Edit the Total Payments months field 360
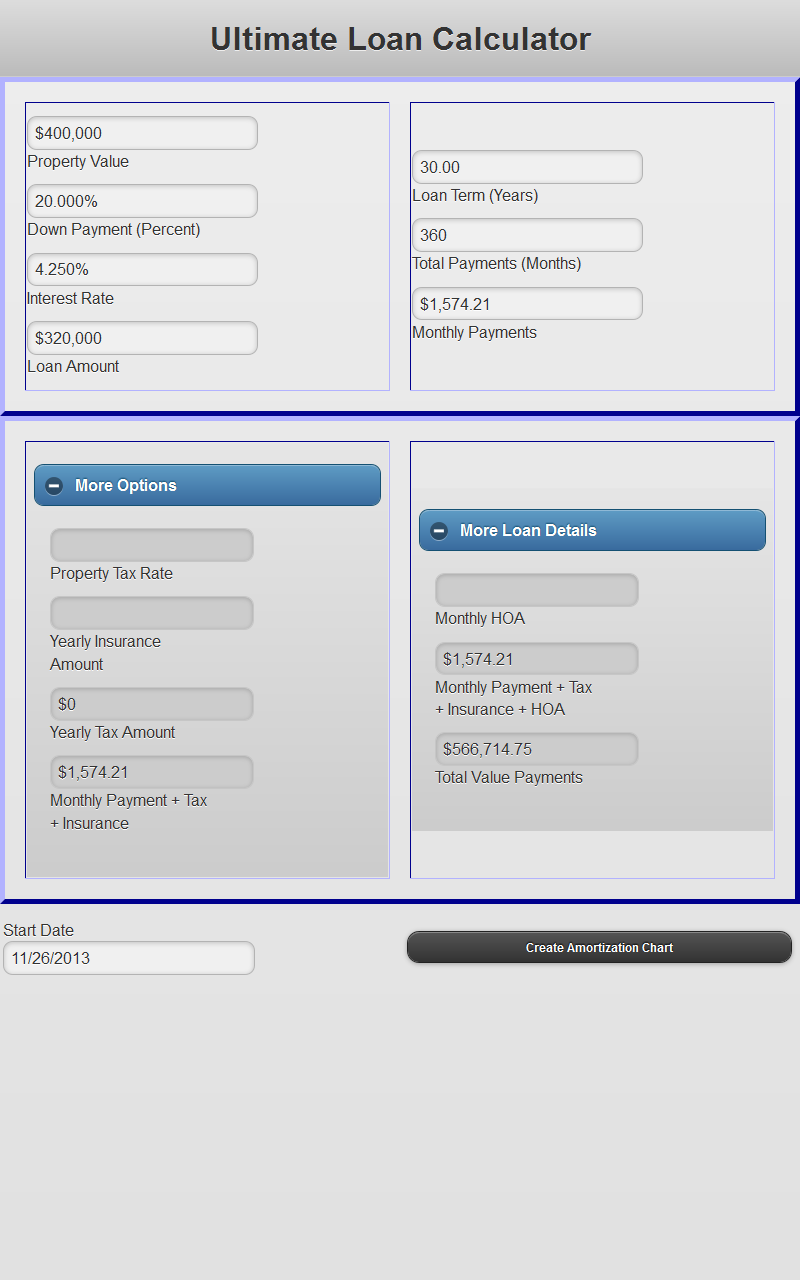 click(527, 235)
